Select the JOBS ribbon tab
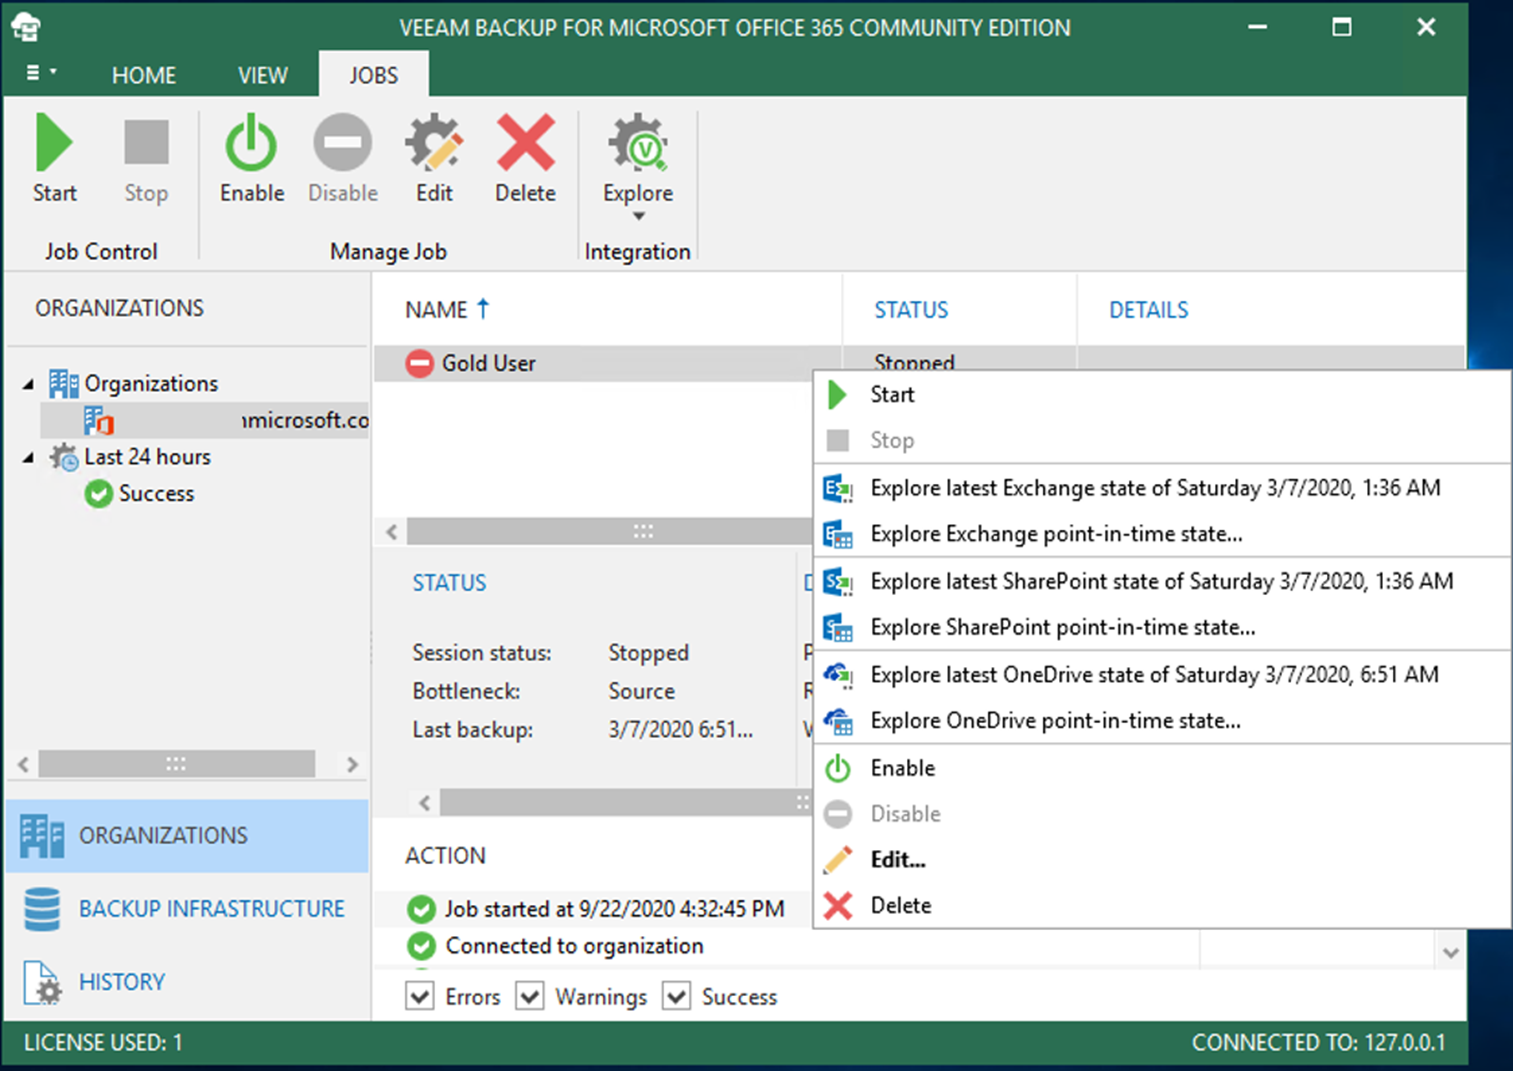1513x1071 pixels. 374,75
